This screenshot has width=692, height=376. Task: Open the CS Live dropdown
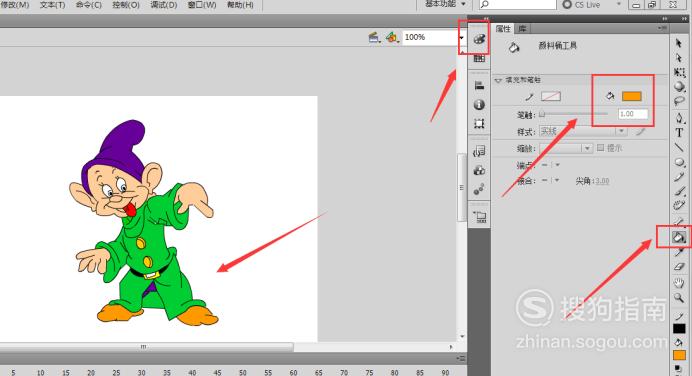tap(619, 4)
